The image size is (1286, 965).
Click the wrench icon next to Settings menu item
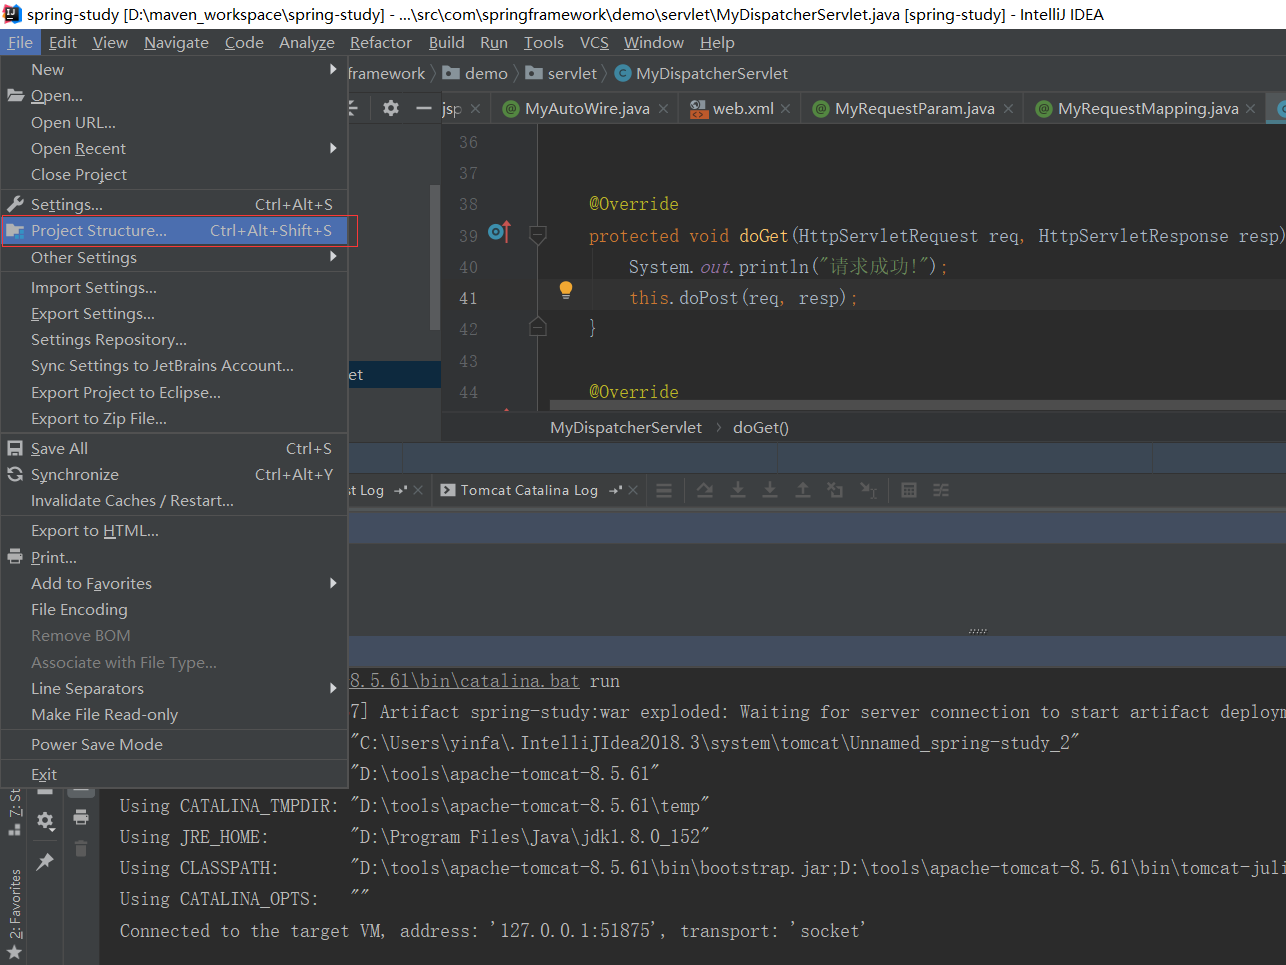point(15,204)
